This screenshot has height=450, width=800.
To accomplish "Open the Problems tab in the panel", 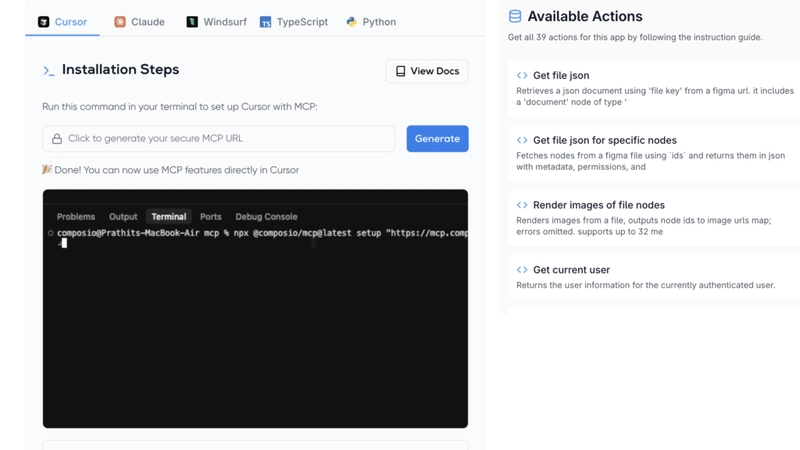I will point(76,217).
